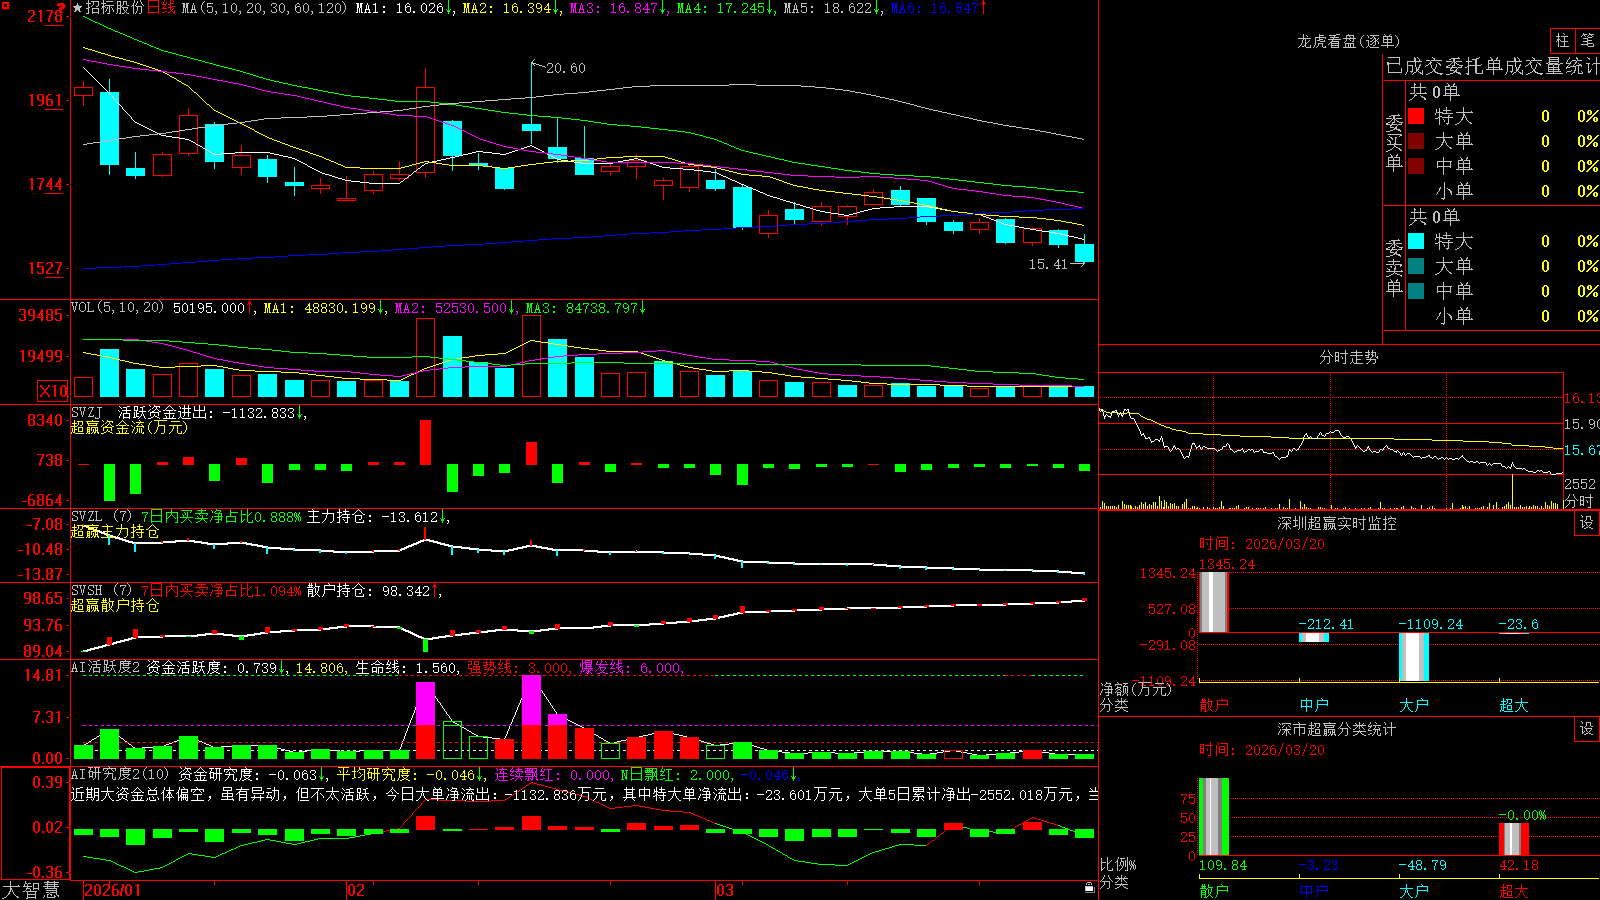1600x900 pixels.
Task: Click the 超赢散户持仓 label
Action: click(115, 605)
